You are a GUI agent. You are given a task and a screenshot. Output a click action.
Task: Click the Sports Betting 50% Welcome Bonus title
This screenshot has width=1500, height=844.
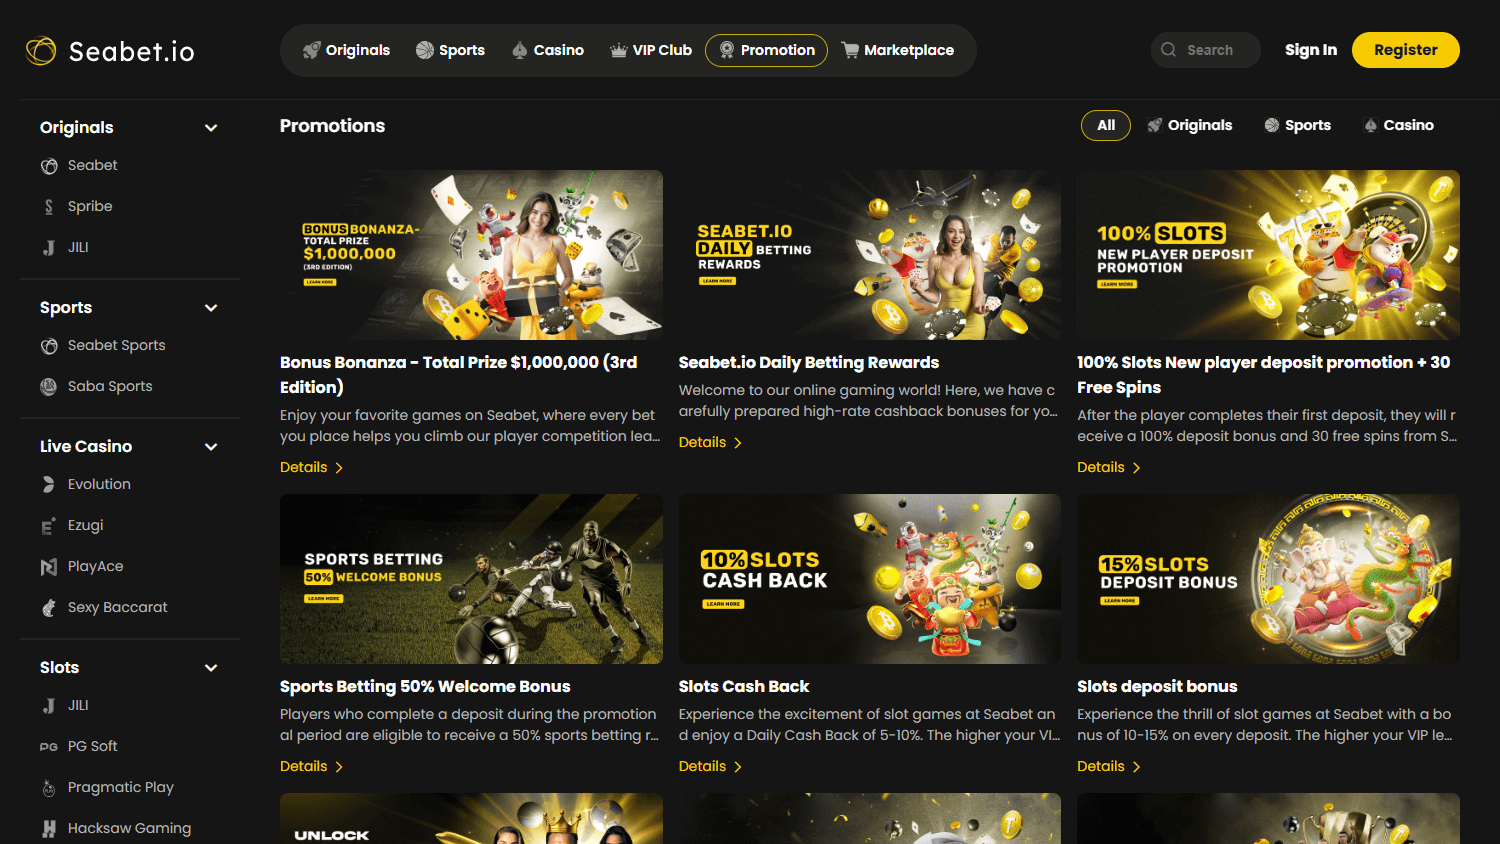pyautogui.click(x=425, y=686)
